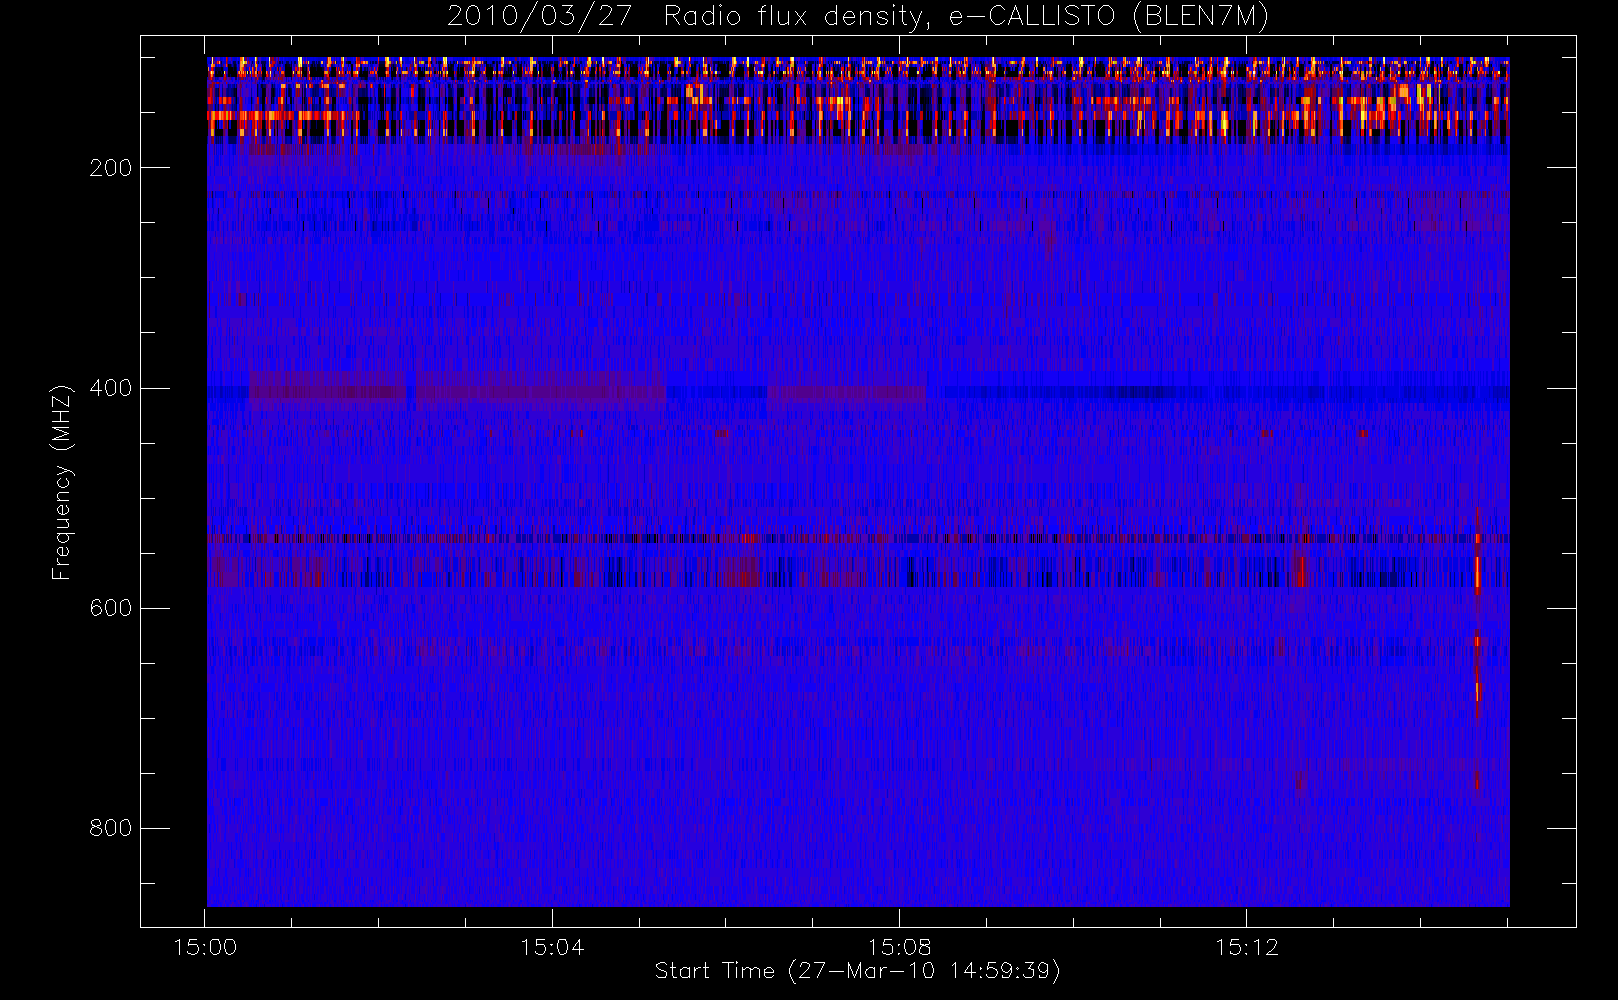Click the 600 frequency tick label

111,608
